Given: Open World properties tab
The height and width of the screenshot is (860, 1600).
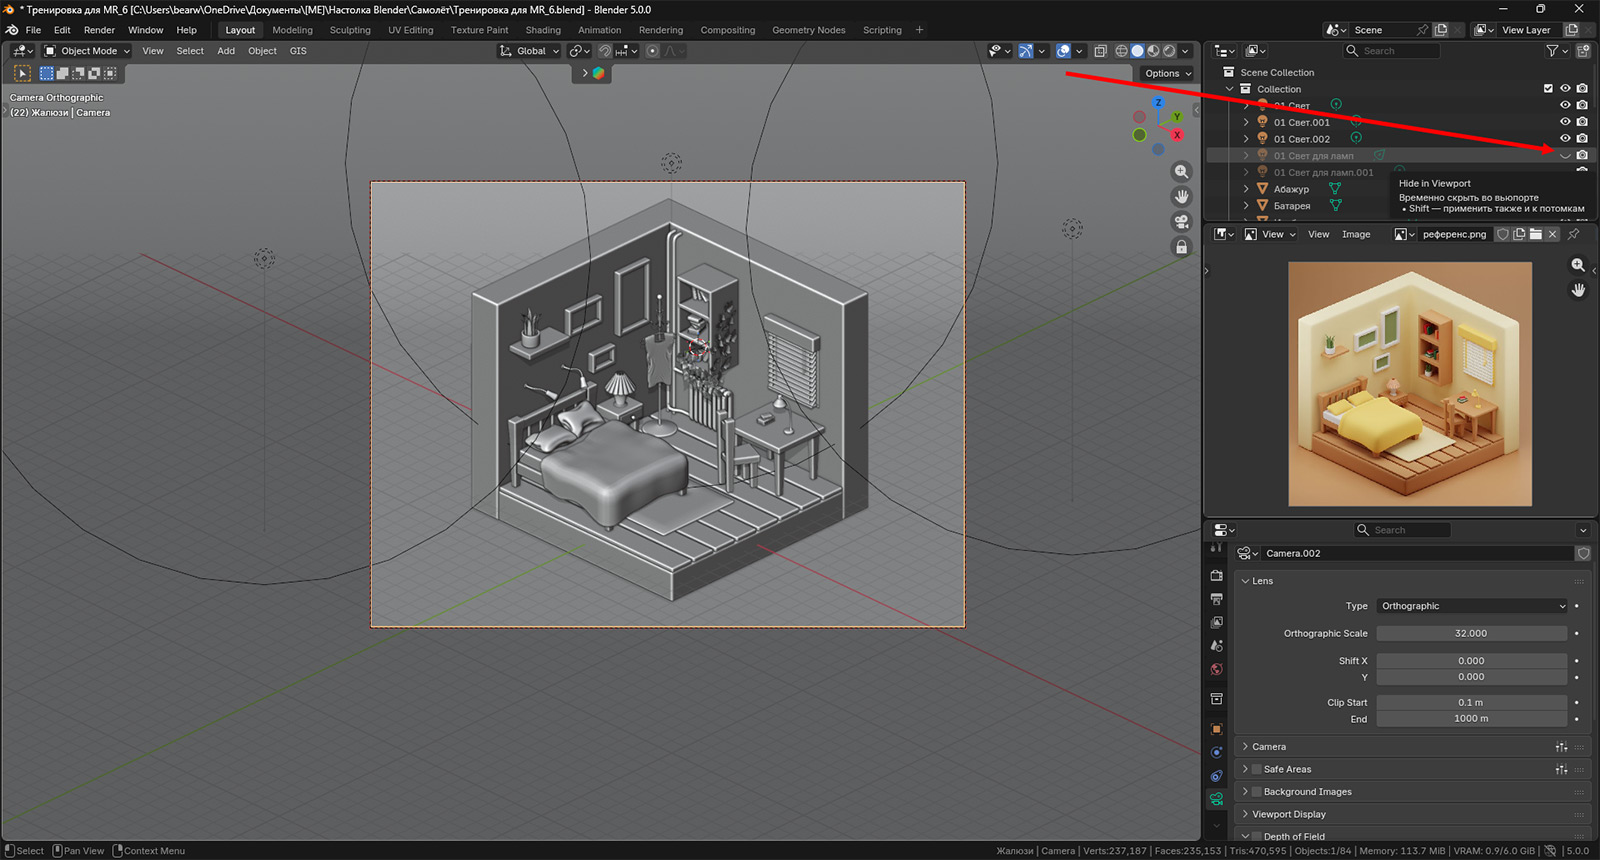Looking at the screenshot, I should [1216, 669].
